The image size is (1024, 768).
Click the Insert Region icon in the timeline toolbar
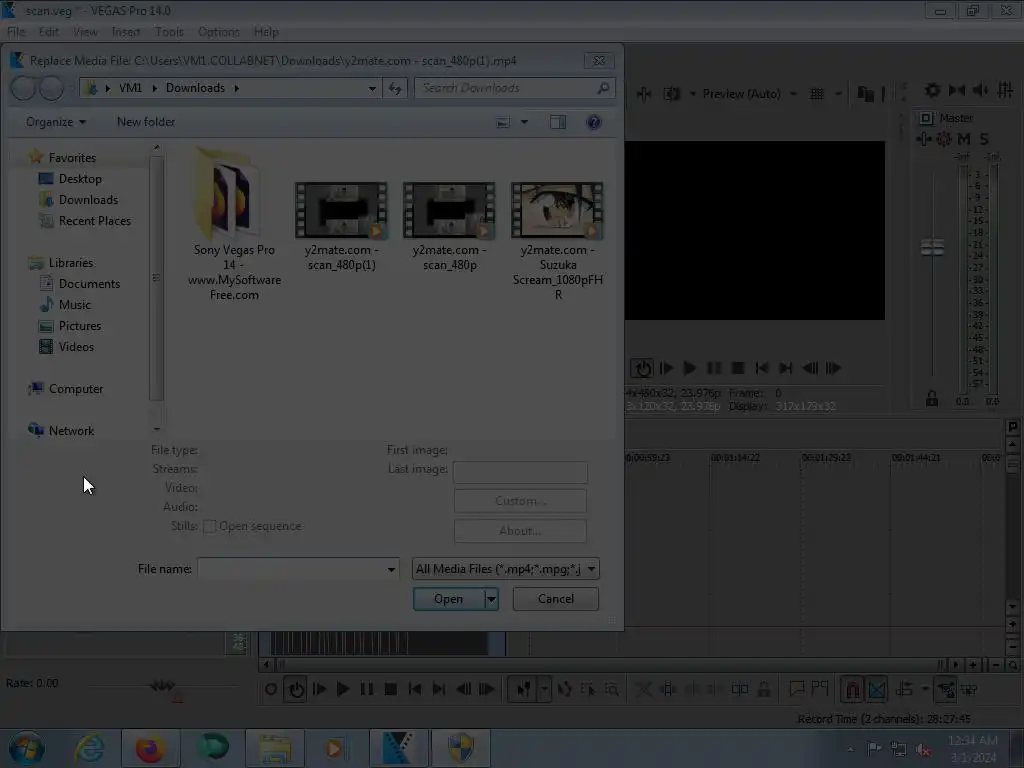point(820,688)
